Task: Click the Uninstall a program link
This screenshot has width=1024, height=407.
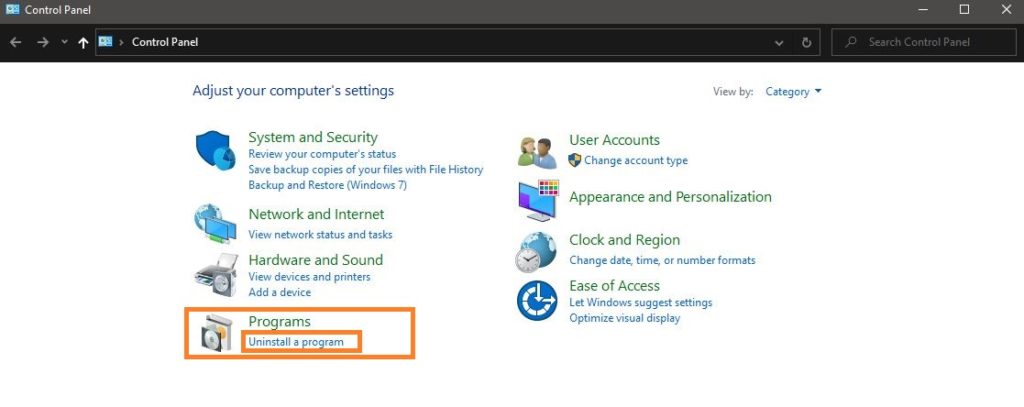Action: coord(296,342)
